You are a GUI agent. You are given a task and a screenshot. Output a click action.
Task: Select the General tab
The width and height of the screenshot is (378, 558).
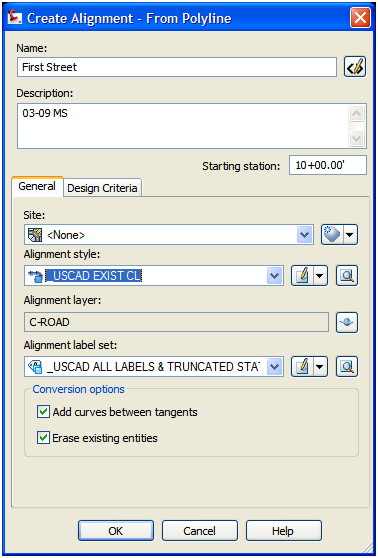37,186
